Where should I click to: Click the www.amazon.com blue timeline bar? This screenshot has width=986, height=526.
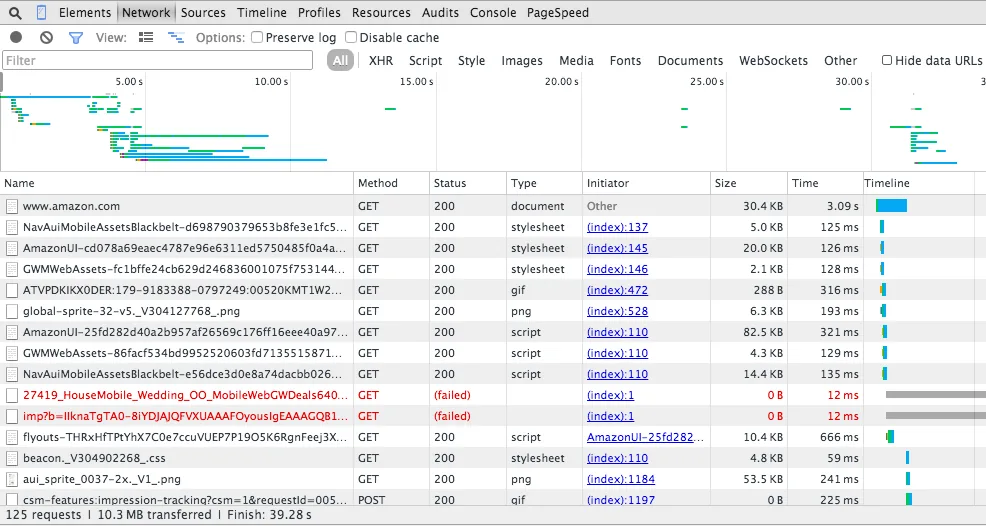click(x=891, y=206)
